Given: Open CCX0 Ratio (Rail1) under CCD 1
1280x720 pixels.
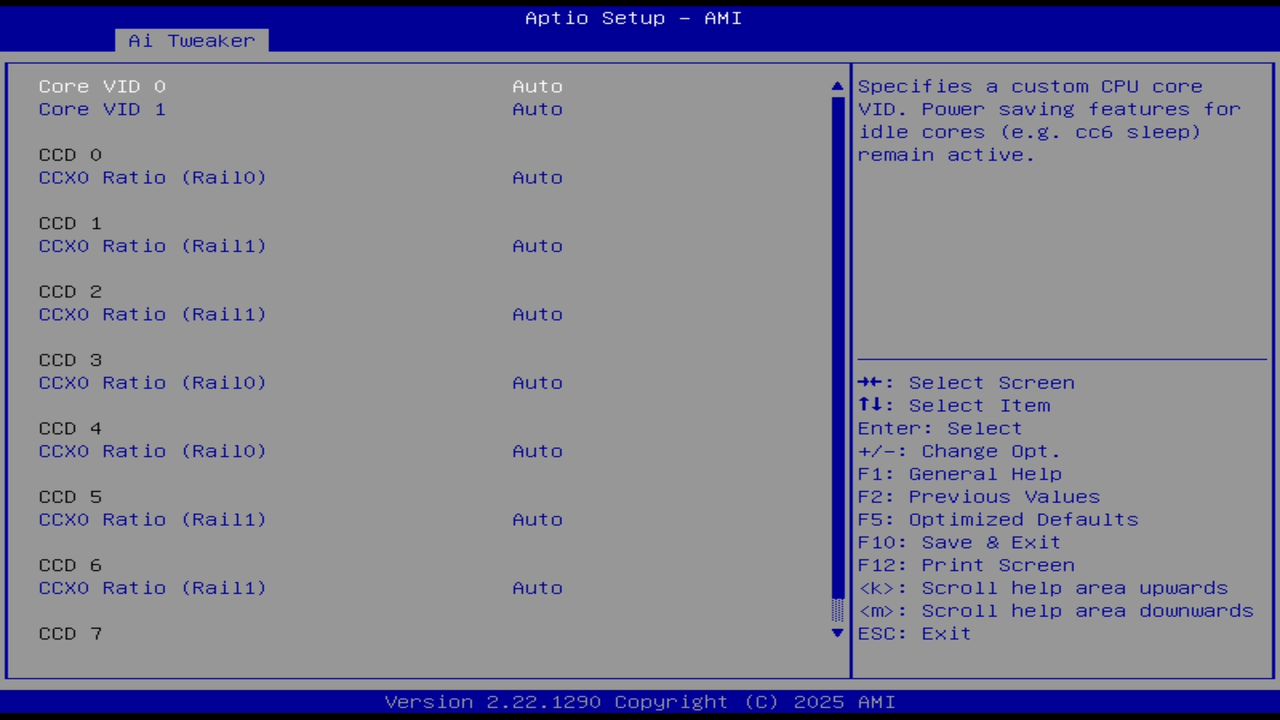Looking at the screenshot, I should click(x=537, y=246).
